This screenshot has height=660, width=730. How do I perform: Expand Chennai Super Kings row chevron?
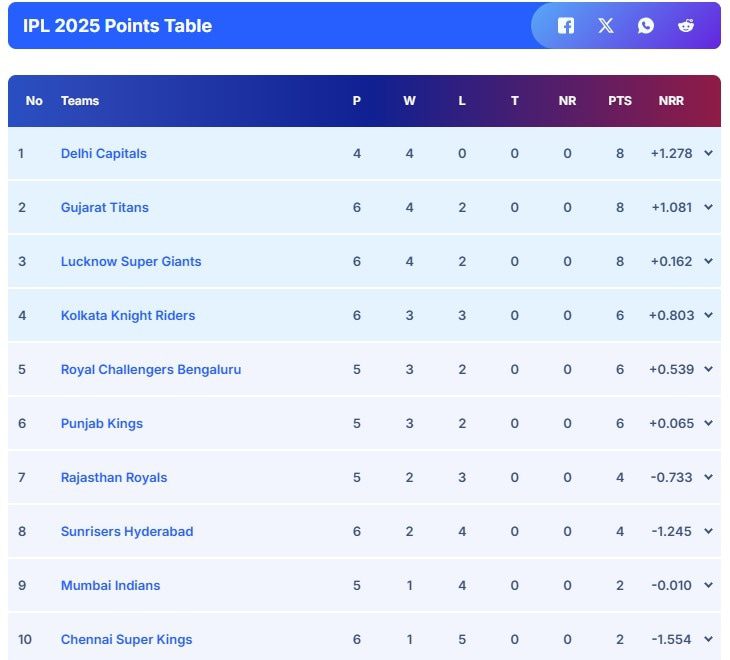(x=708, y=639)
